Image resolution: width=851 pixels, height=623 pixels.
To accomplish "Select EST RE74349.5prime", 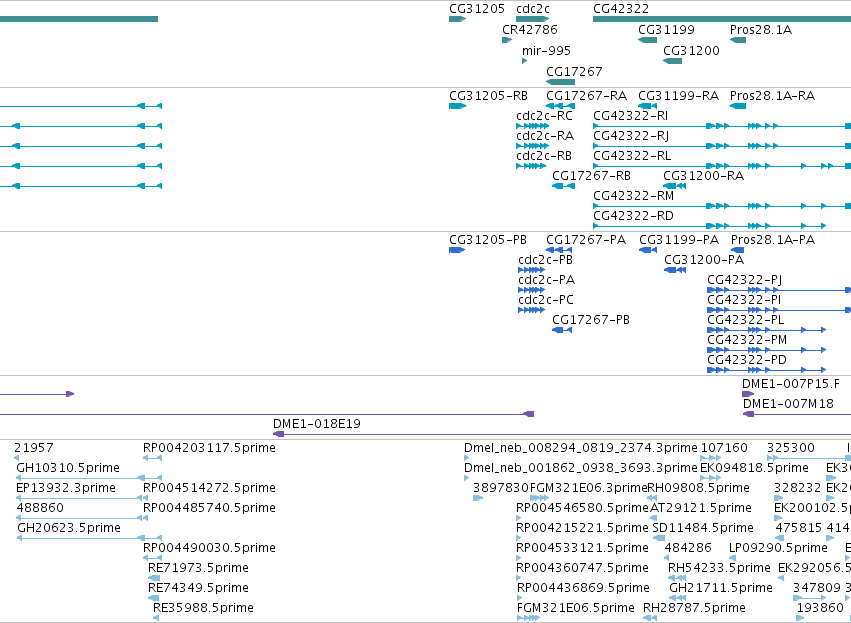I will click(x=154, y=598).
